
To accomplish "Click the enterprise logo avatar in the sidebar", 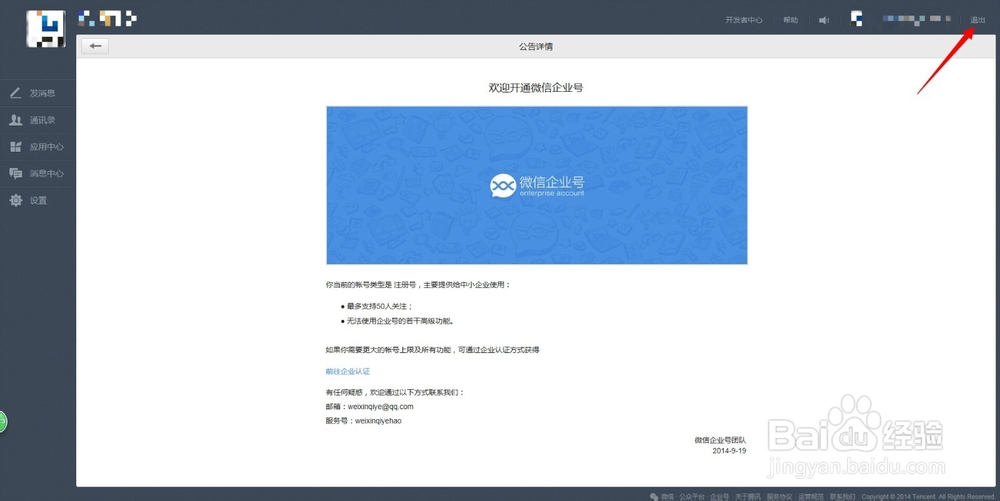I will pos(45,29).
